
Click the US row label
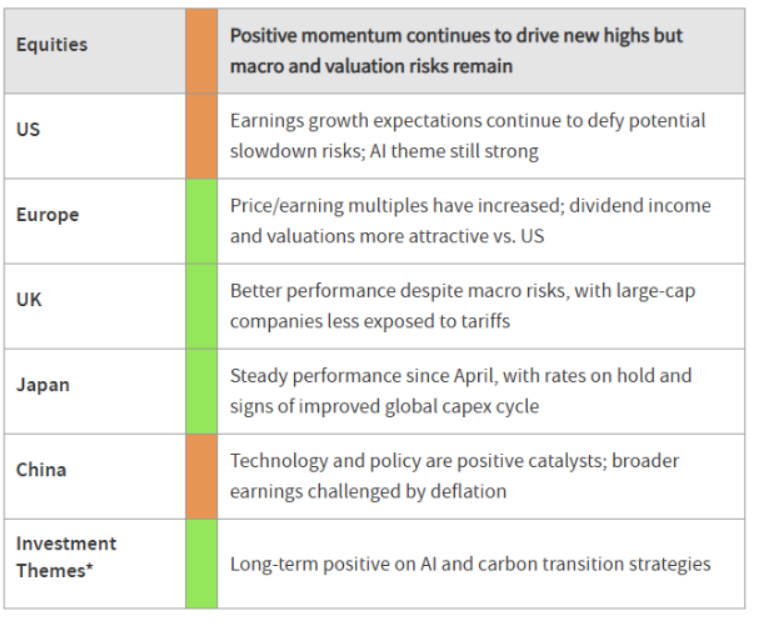point(28,129)
